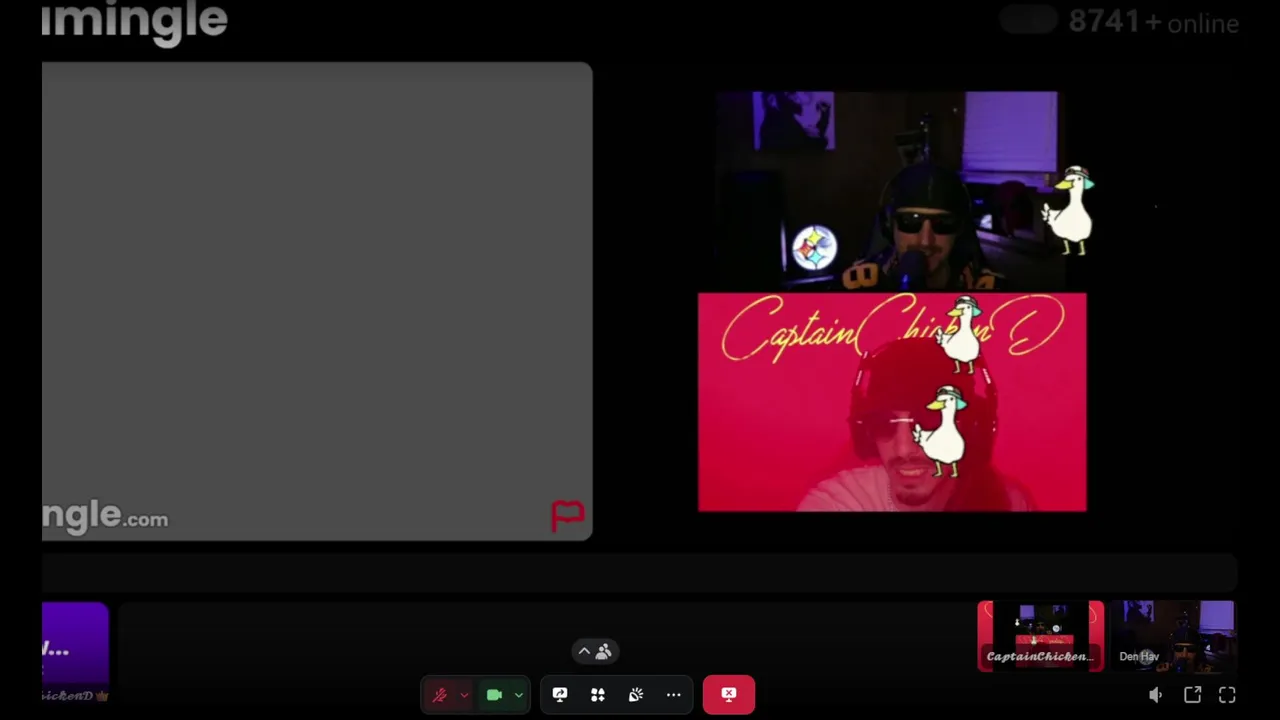This screenshot has width=1280, height=720.
Task: Click the red flag report icon
Action: click(x=567, y=515)
